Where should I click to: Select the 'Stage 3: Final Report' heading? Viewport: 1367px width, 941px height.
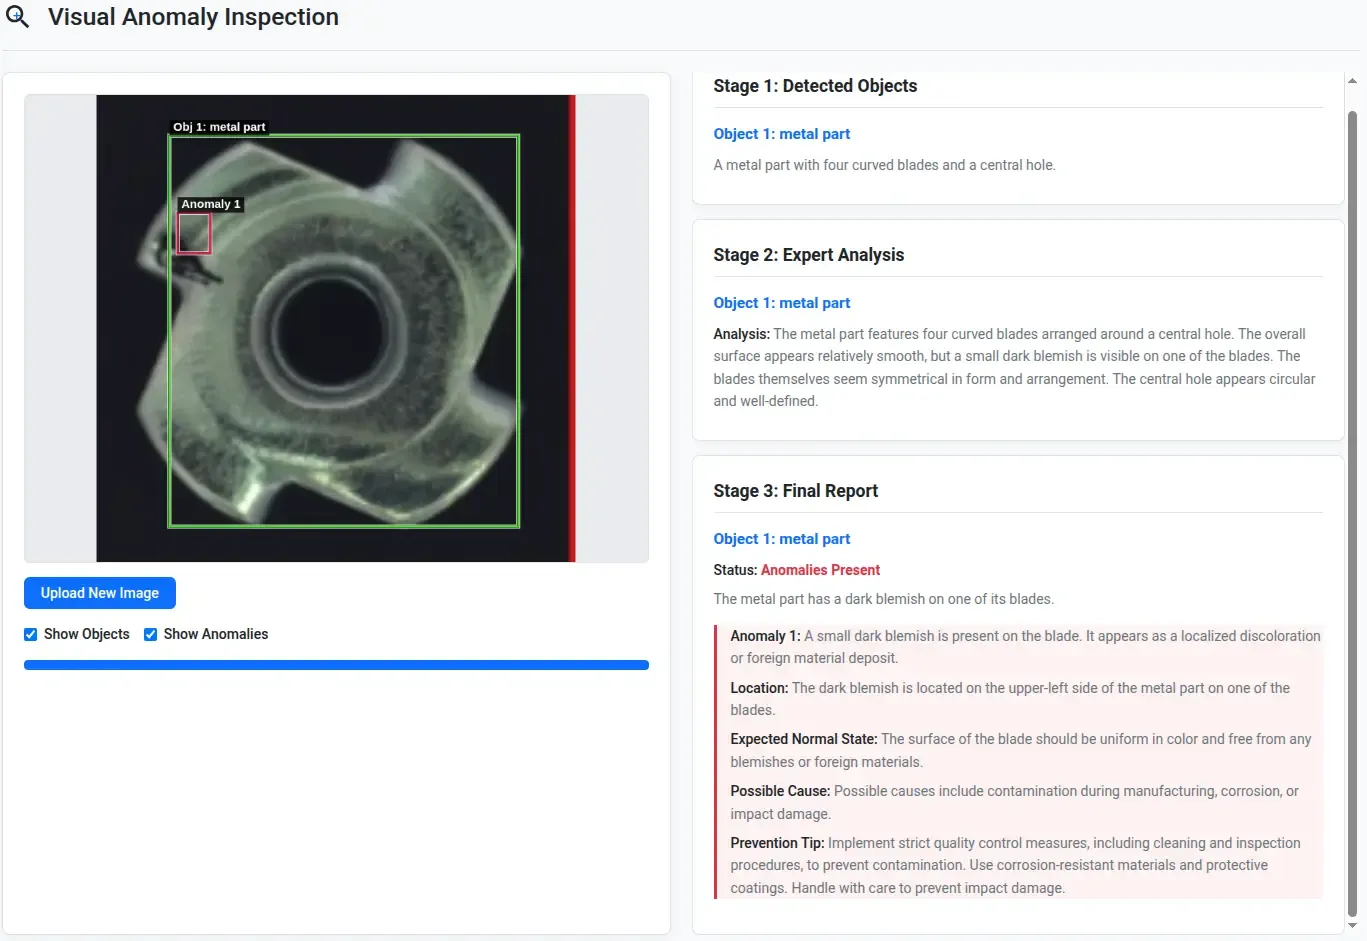[795, 491]
